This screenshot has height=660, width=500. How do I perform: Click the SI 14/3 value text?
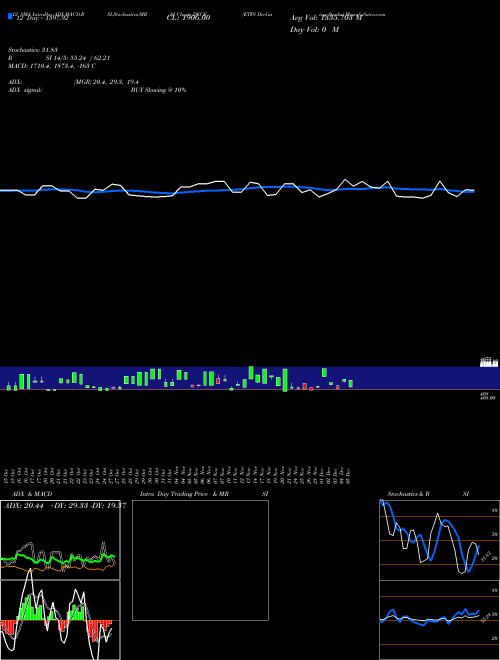78,58
